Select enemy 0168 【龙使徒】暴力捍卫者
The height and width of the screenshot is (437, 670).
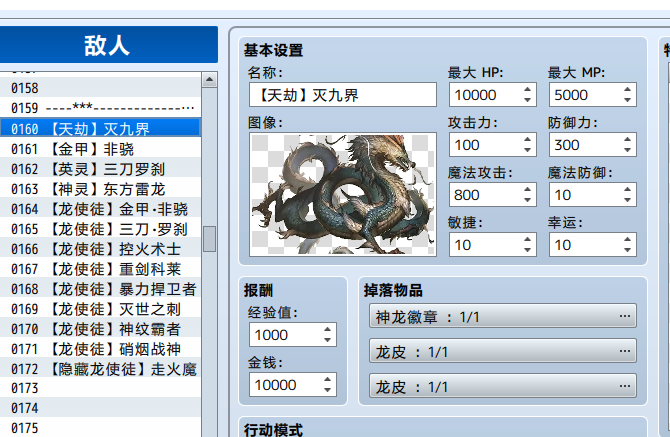[x=100, y=289]
